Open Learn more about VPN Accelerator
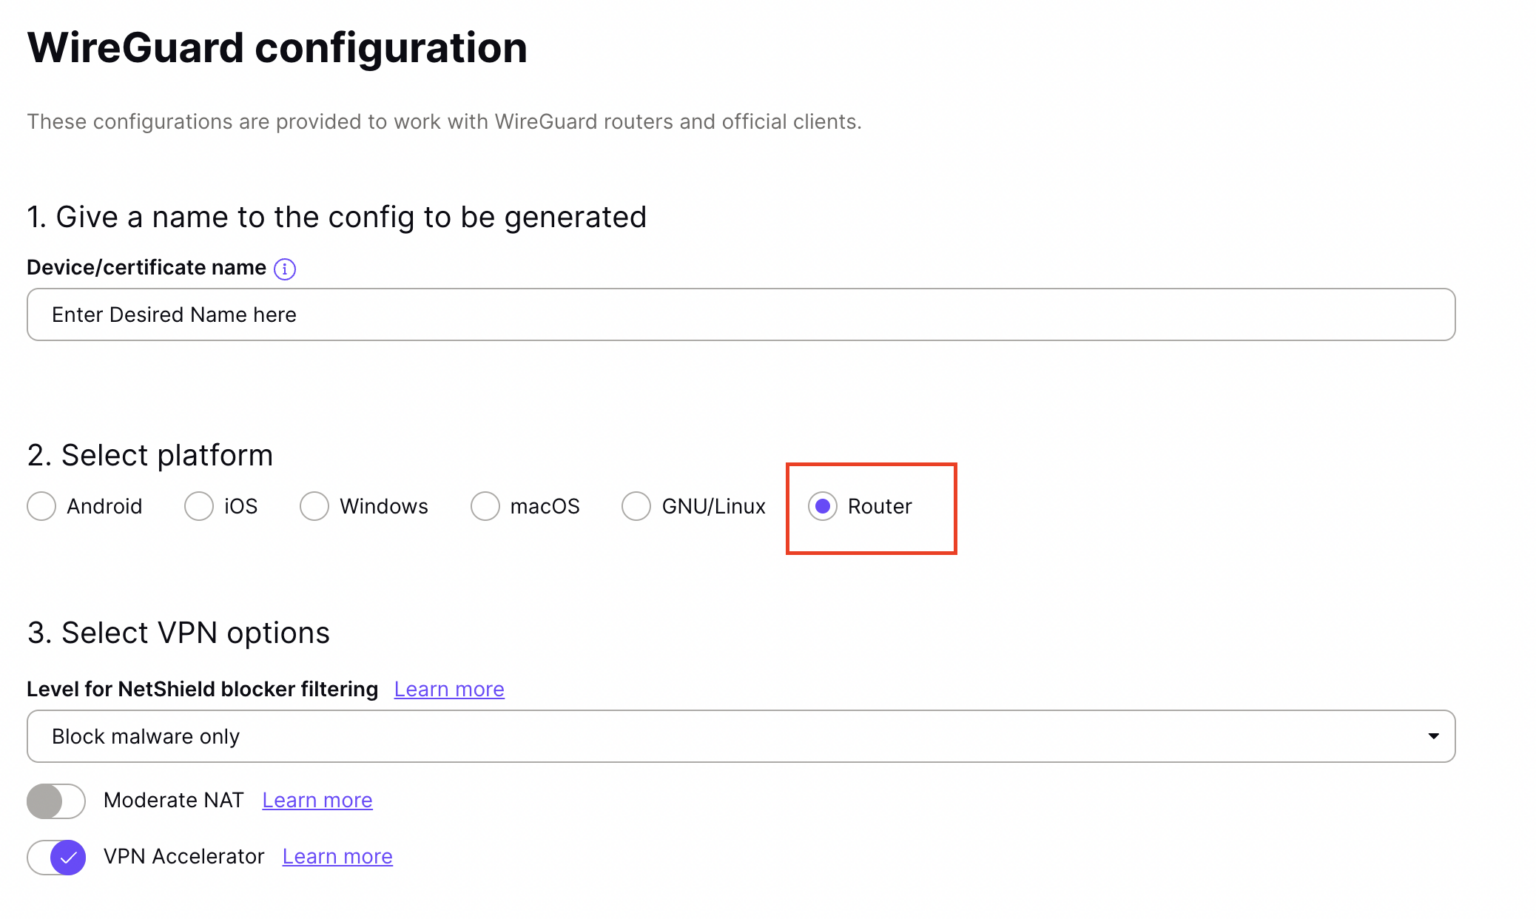Screen dimensions: 1536x919 pos(337,856)
